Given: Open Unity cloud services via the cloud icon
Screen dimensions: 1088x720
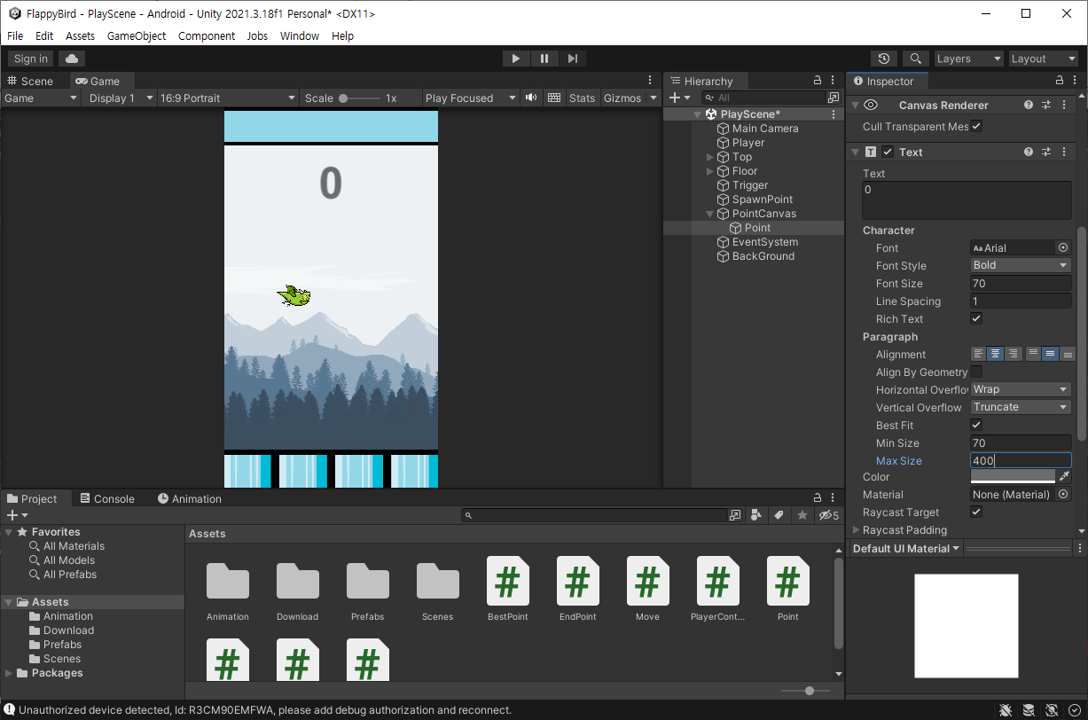Looking at the screenshot, I should [x=71, y=59].
